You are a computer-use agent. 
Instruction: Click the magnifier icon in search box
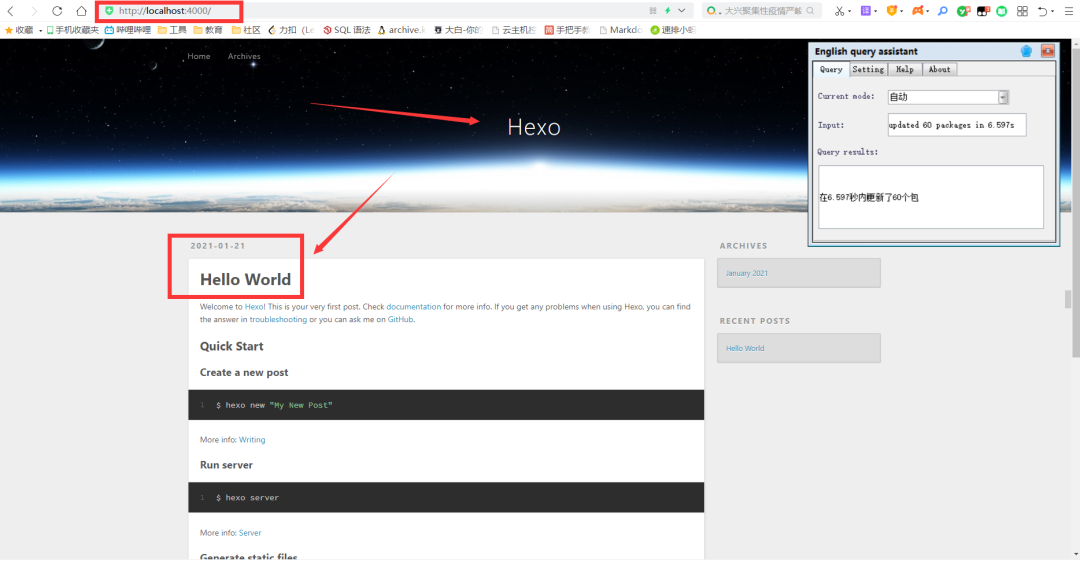[810, 11]
